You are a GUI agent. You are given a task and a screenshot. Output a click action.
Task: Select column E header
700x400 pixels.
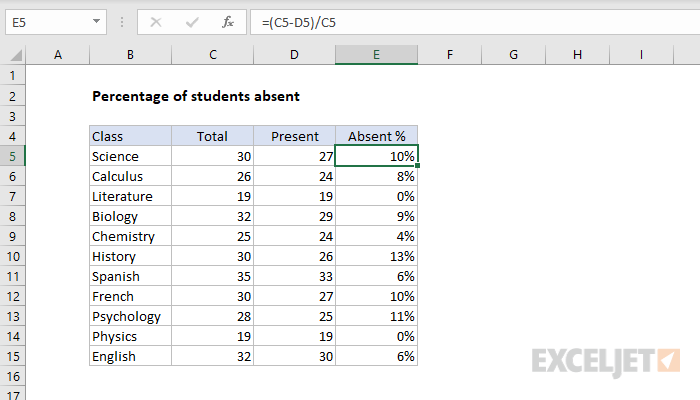coord(376,55)
